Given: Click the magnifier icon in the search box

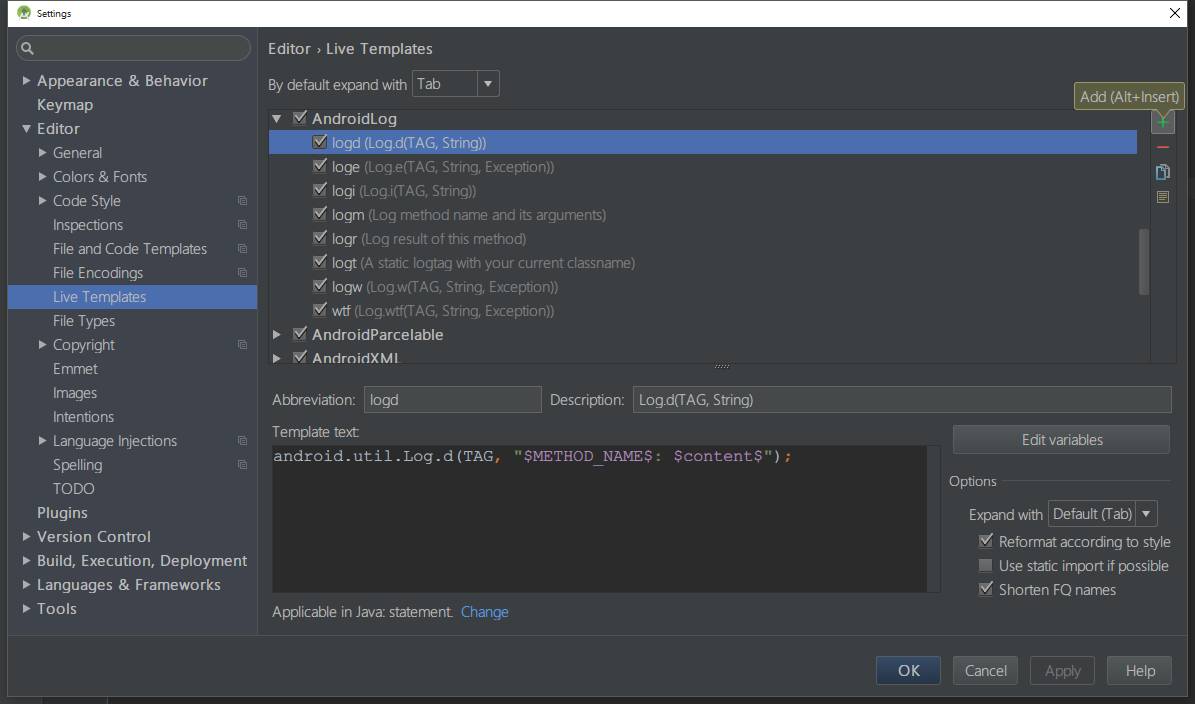Looking at the screenshot, I should coord(27,48).
